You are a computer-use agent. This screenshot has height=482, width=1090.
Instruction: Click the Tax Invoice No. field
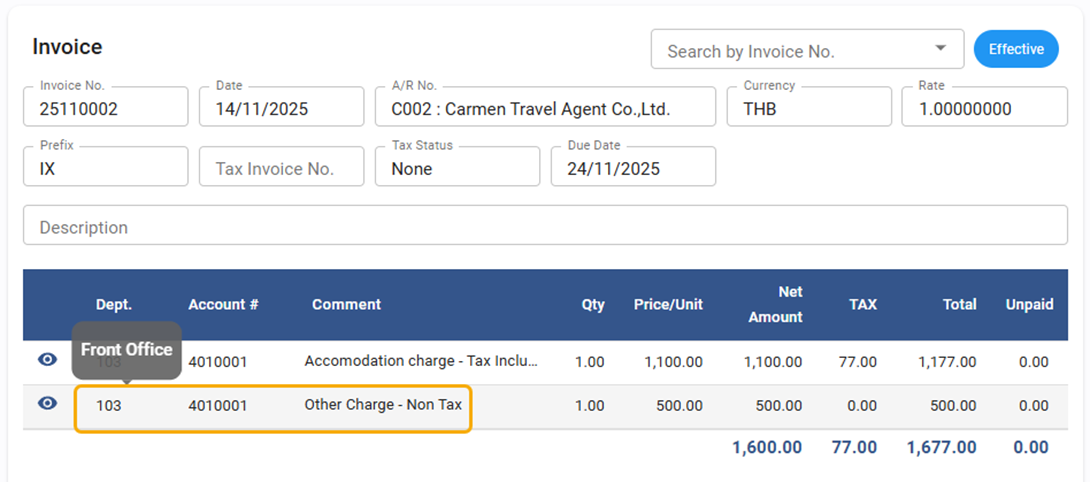tap(281, 168)
